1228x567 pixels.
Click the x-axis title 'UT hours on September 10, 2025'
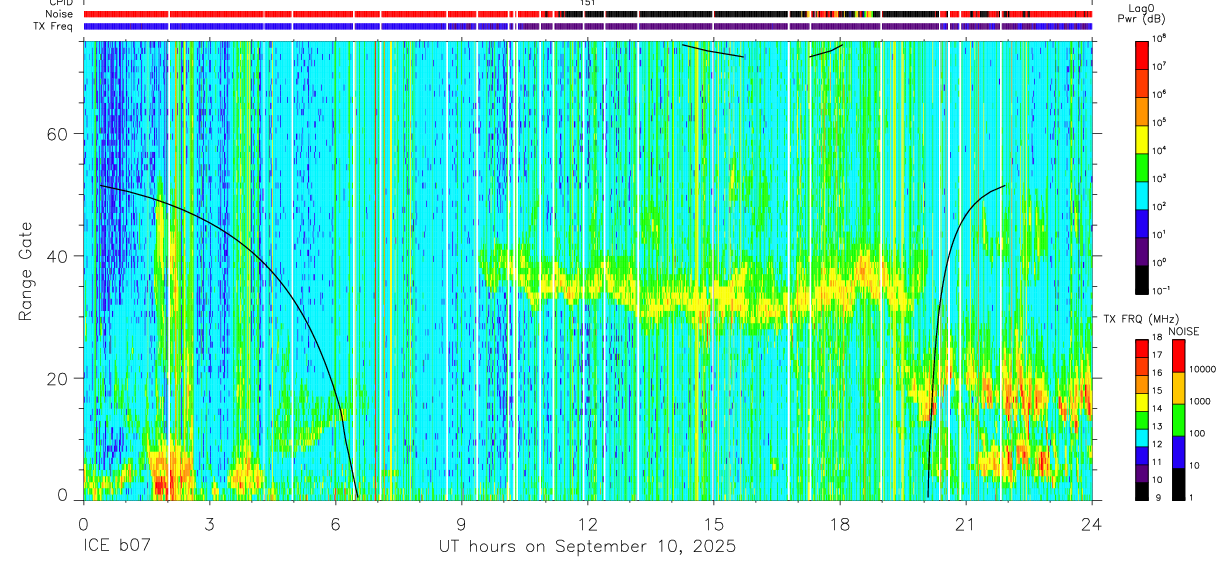588,547
